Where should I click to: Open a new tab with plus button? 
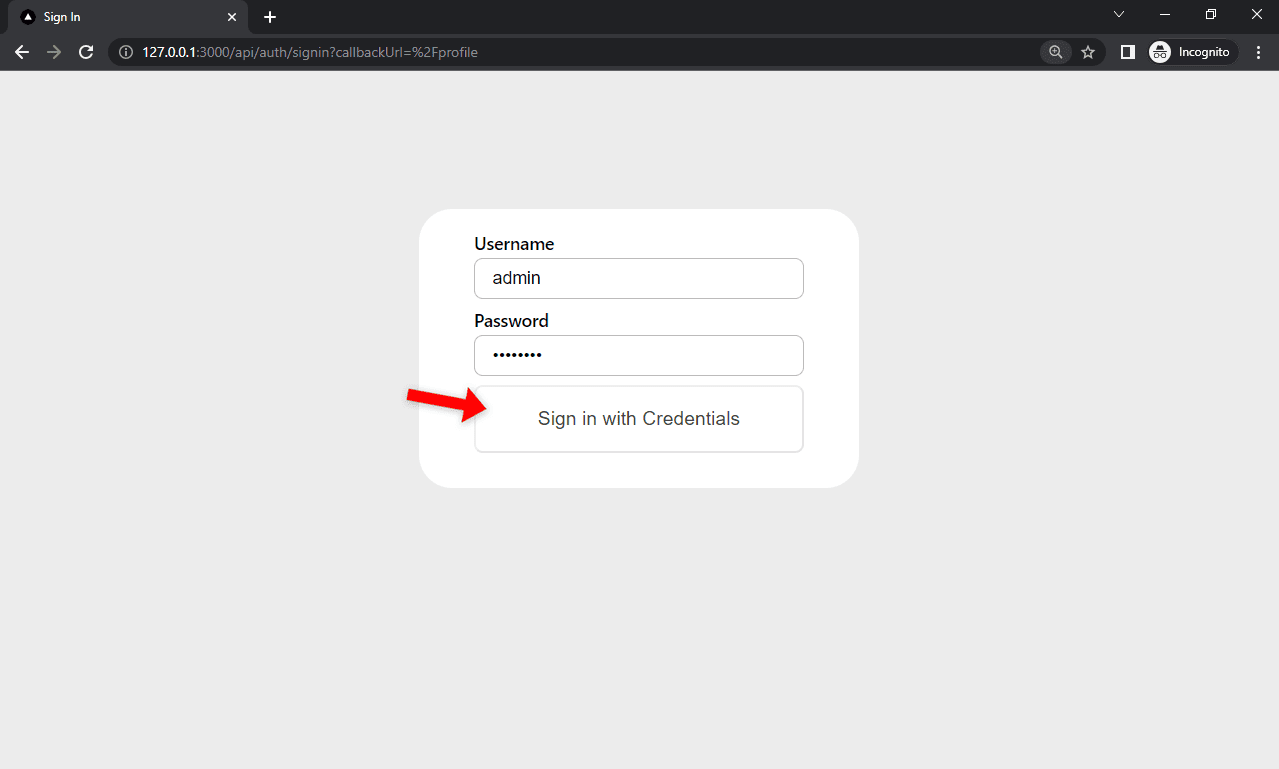[x=270, y=17]
